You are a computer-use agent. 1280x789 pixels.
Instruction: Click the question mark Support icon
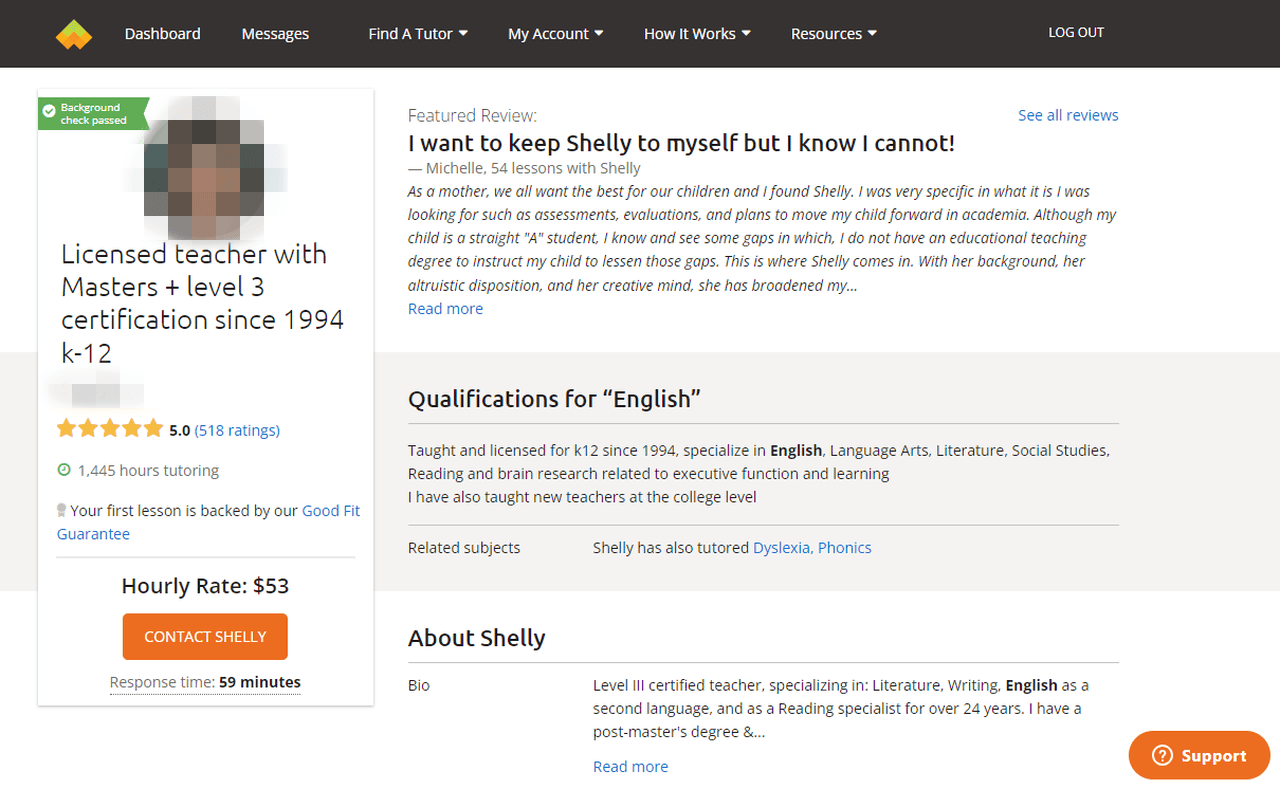(1162, 756)
